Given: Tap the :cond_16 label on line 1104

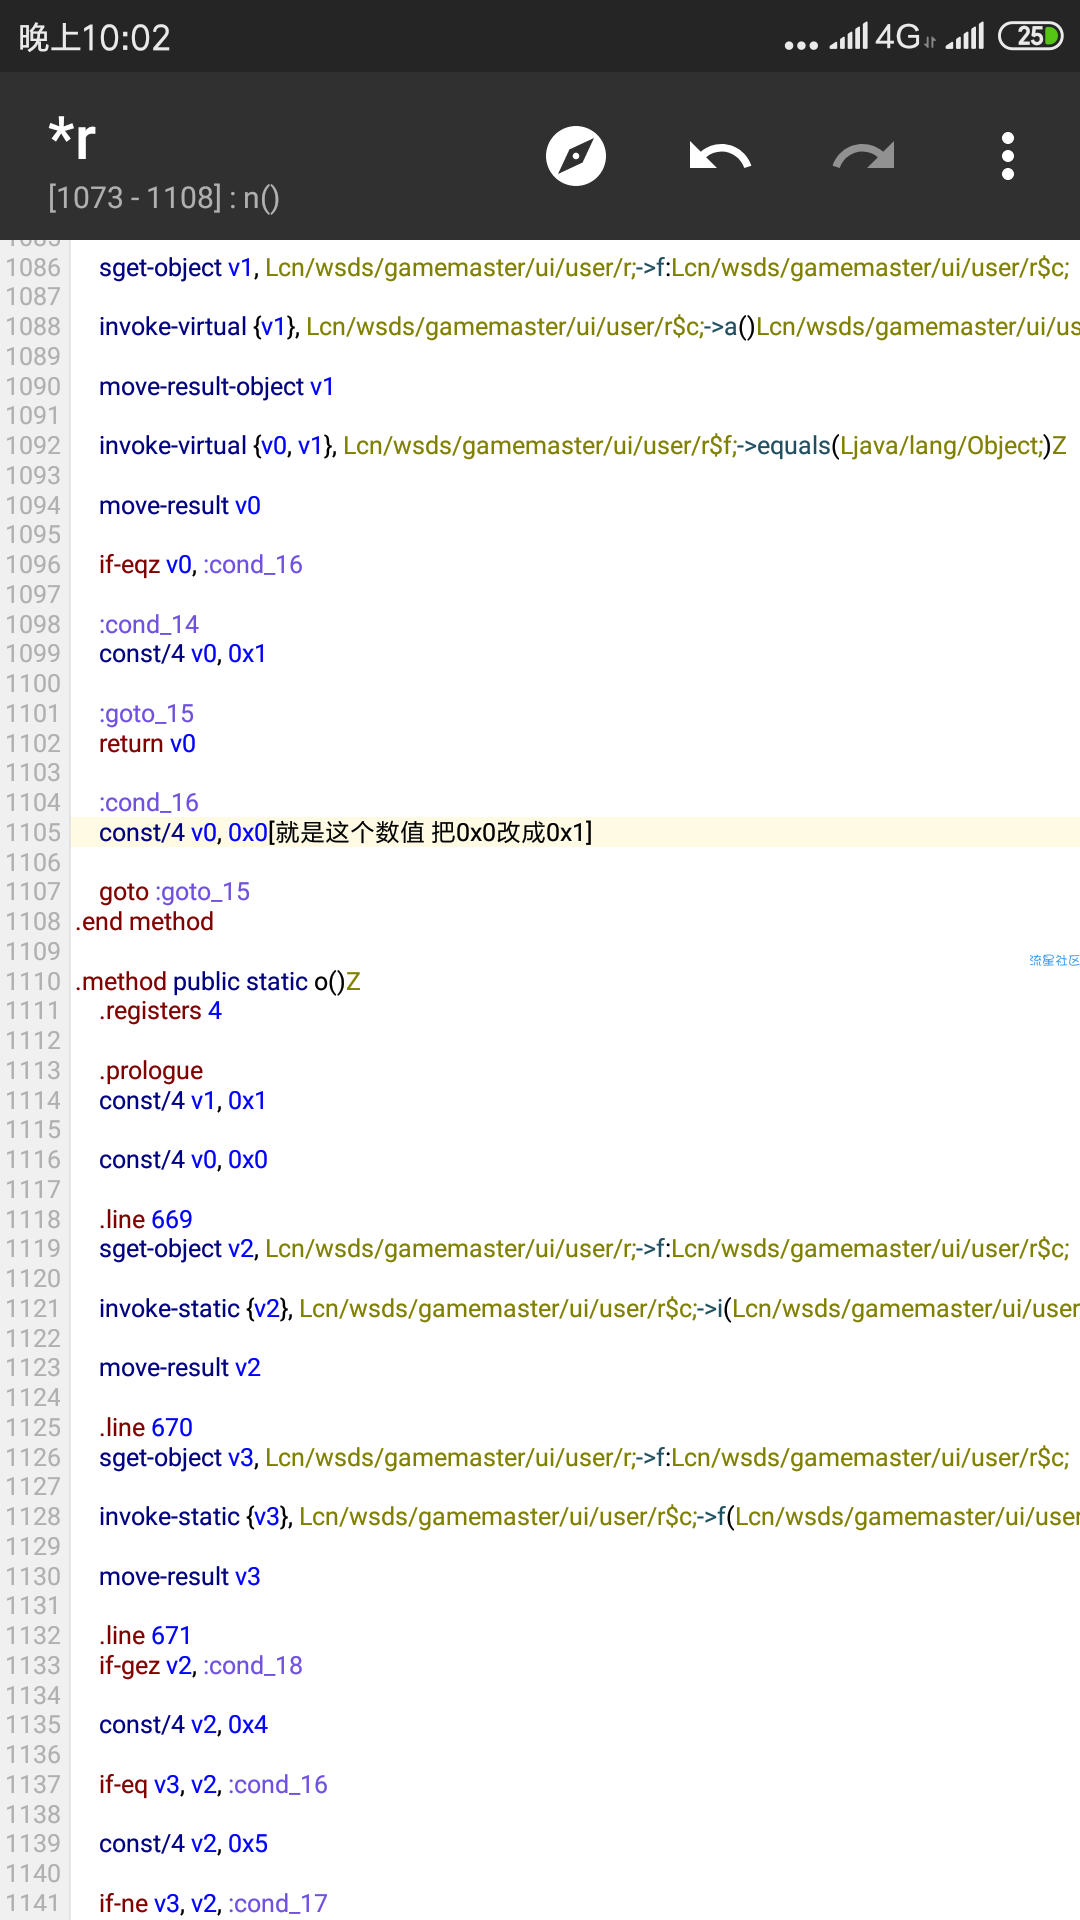Looking at the screenshot, I should (149, 802).
